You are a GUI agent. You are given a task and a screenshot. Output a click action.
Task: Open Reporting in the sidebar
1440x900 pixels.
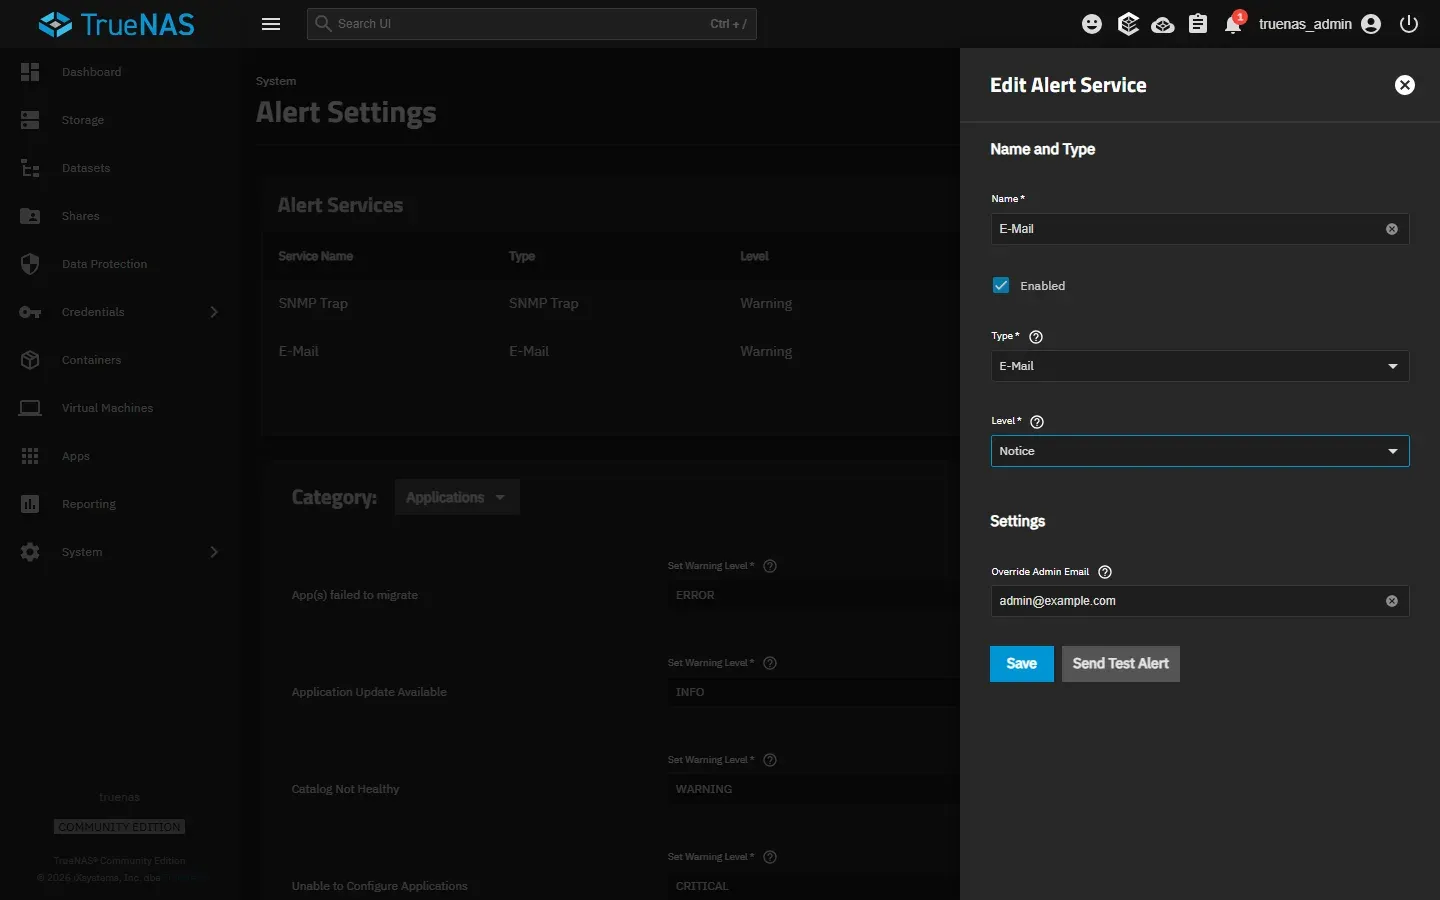pos(120,504)
